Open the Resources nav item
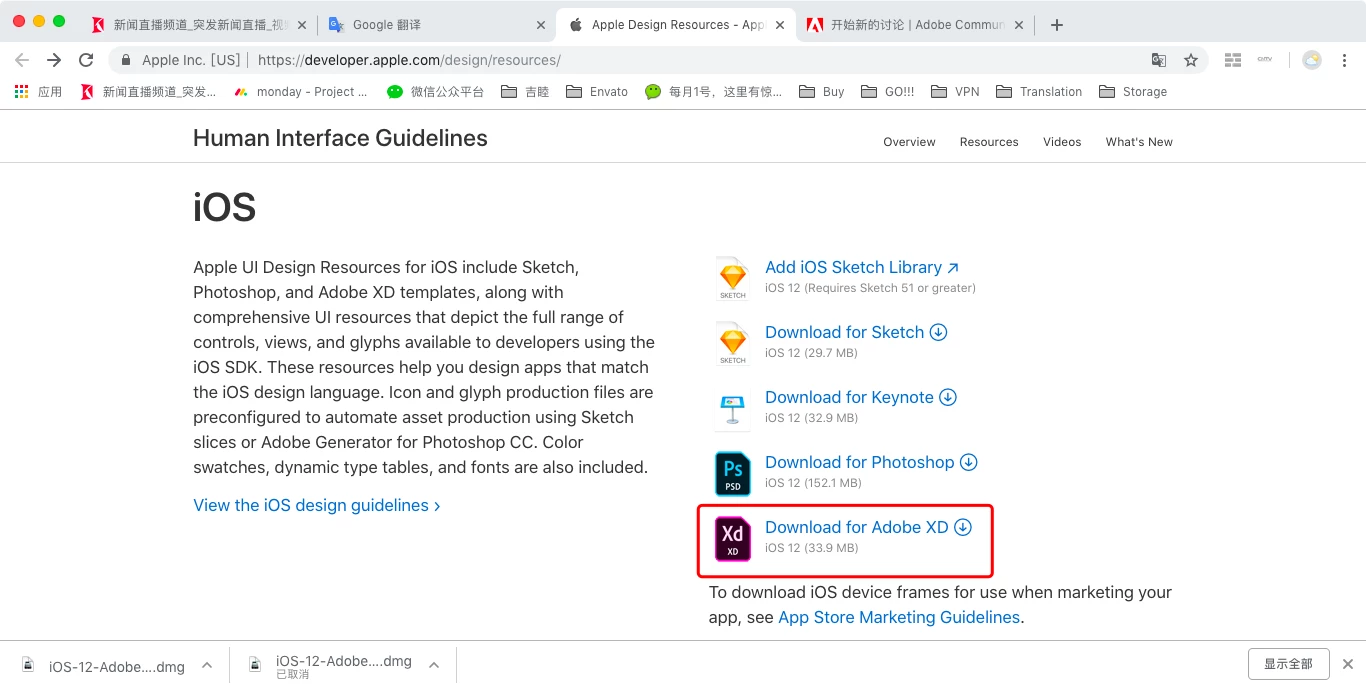1366x689 pixels. [x=989, y=142]
